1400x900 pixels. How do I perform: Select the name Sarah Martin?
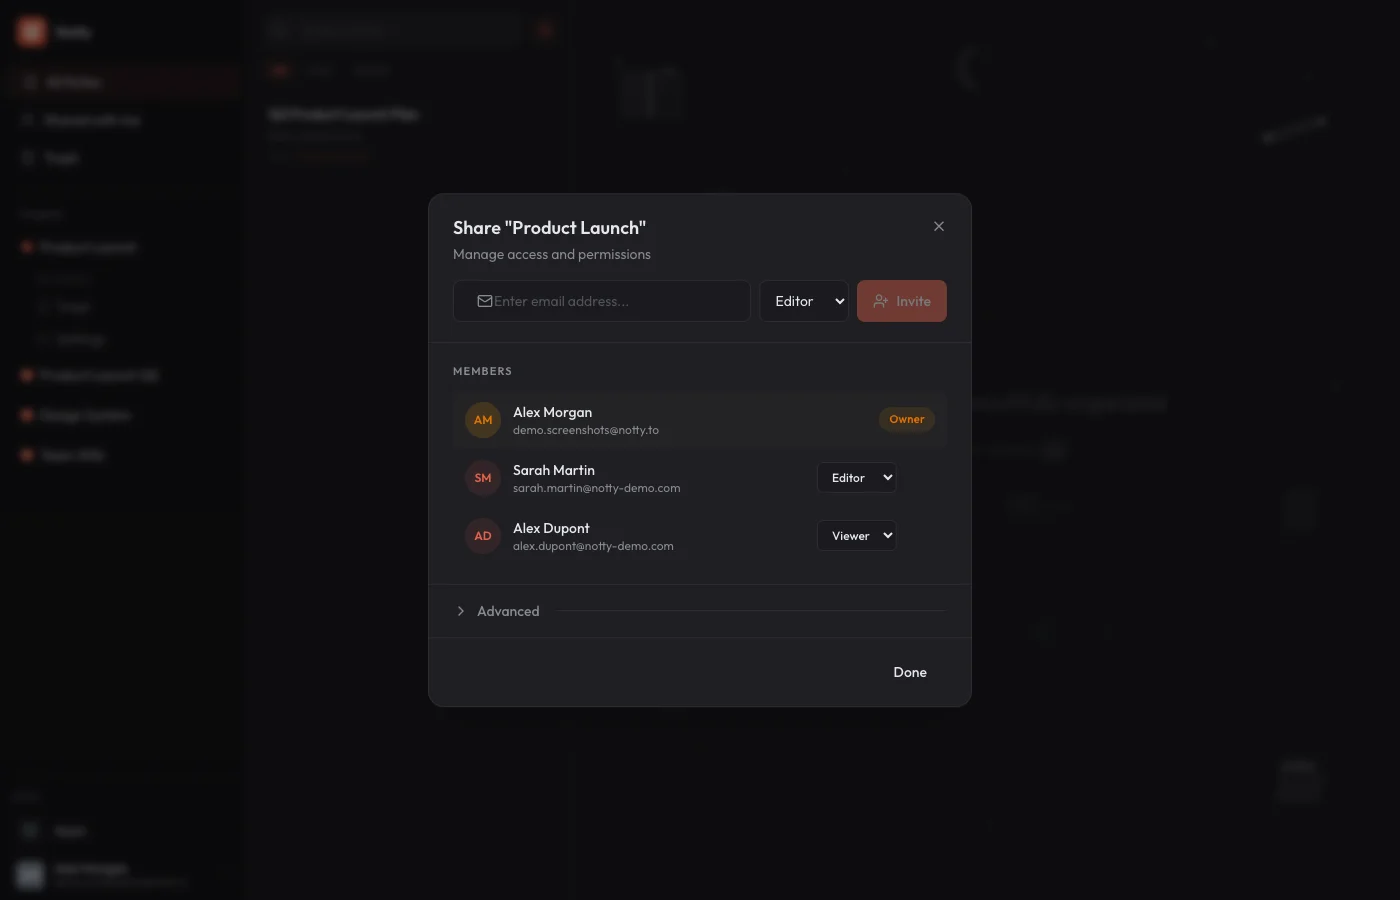pos(554,470)
